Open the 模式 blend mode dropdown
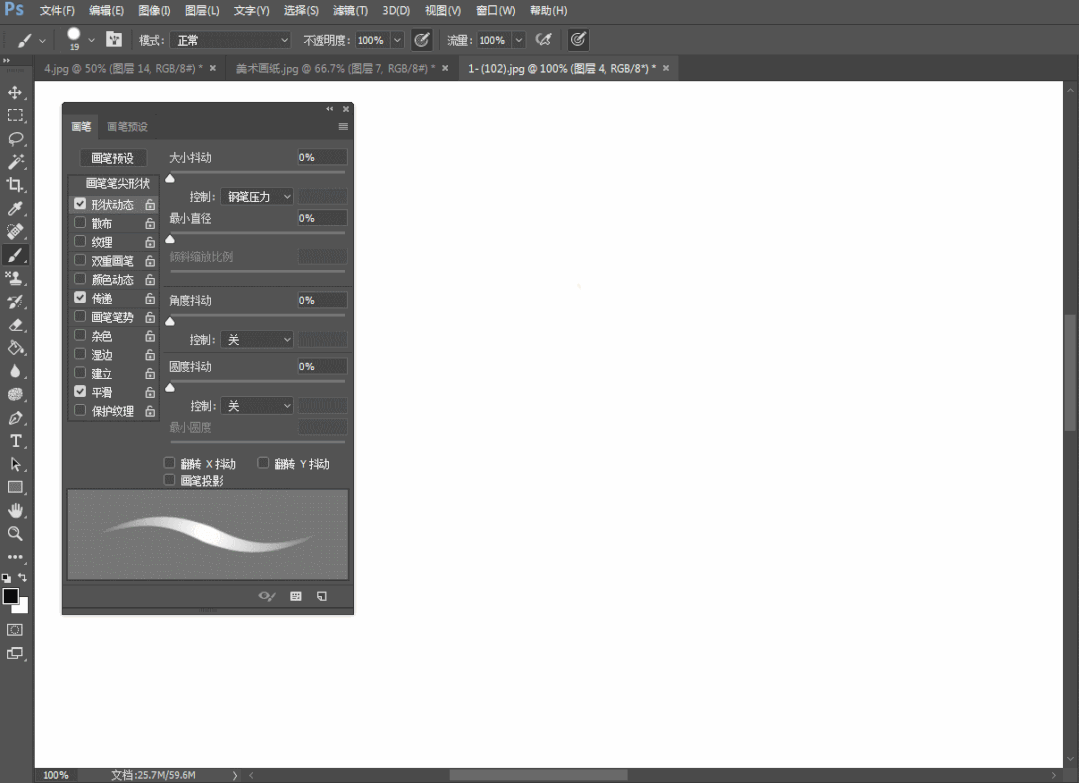 231,40
